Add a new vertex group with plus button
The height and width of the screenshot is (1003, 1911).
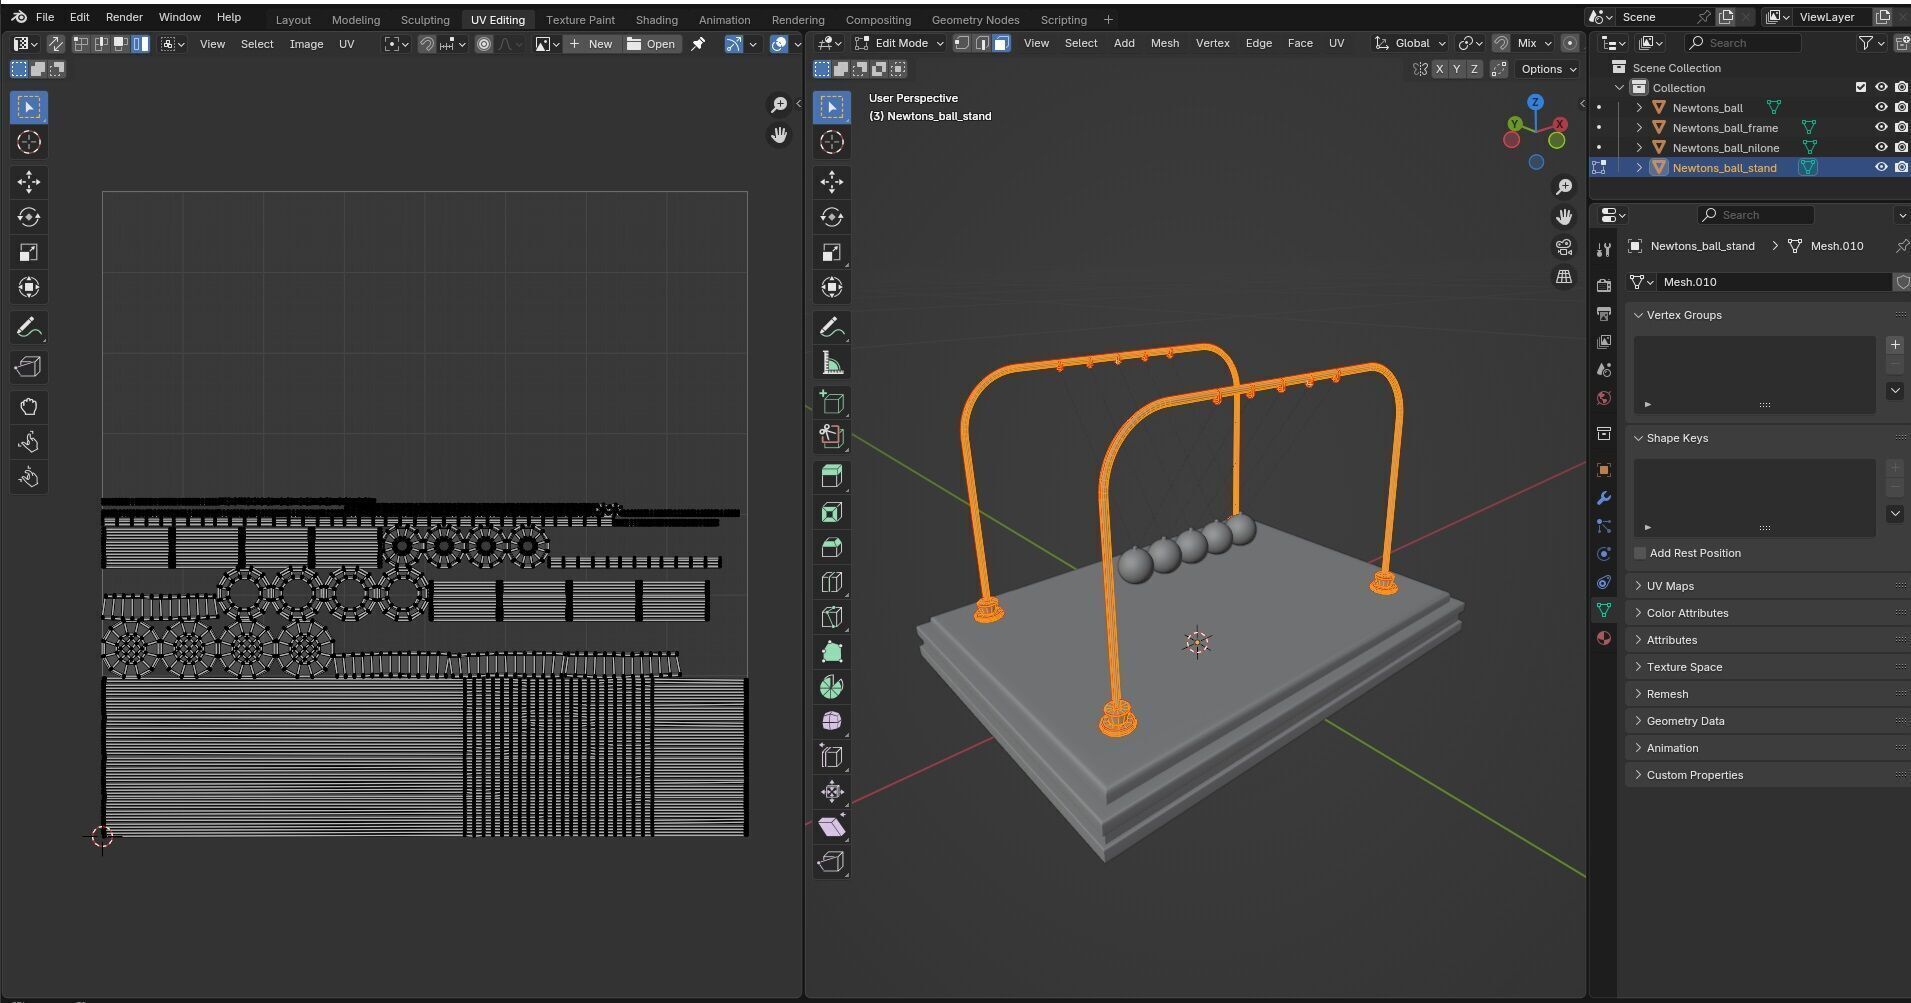click(x=1894, y=345)
